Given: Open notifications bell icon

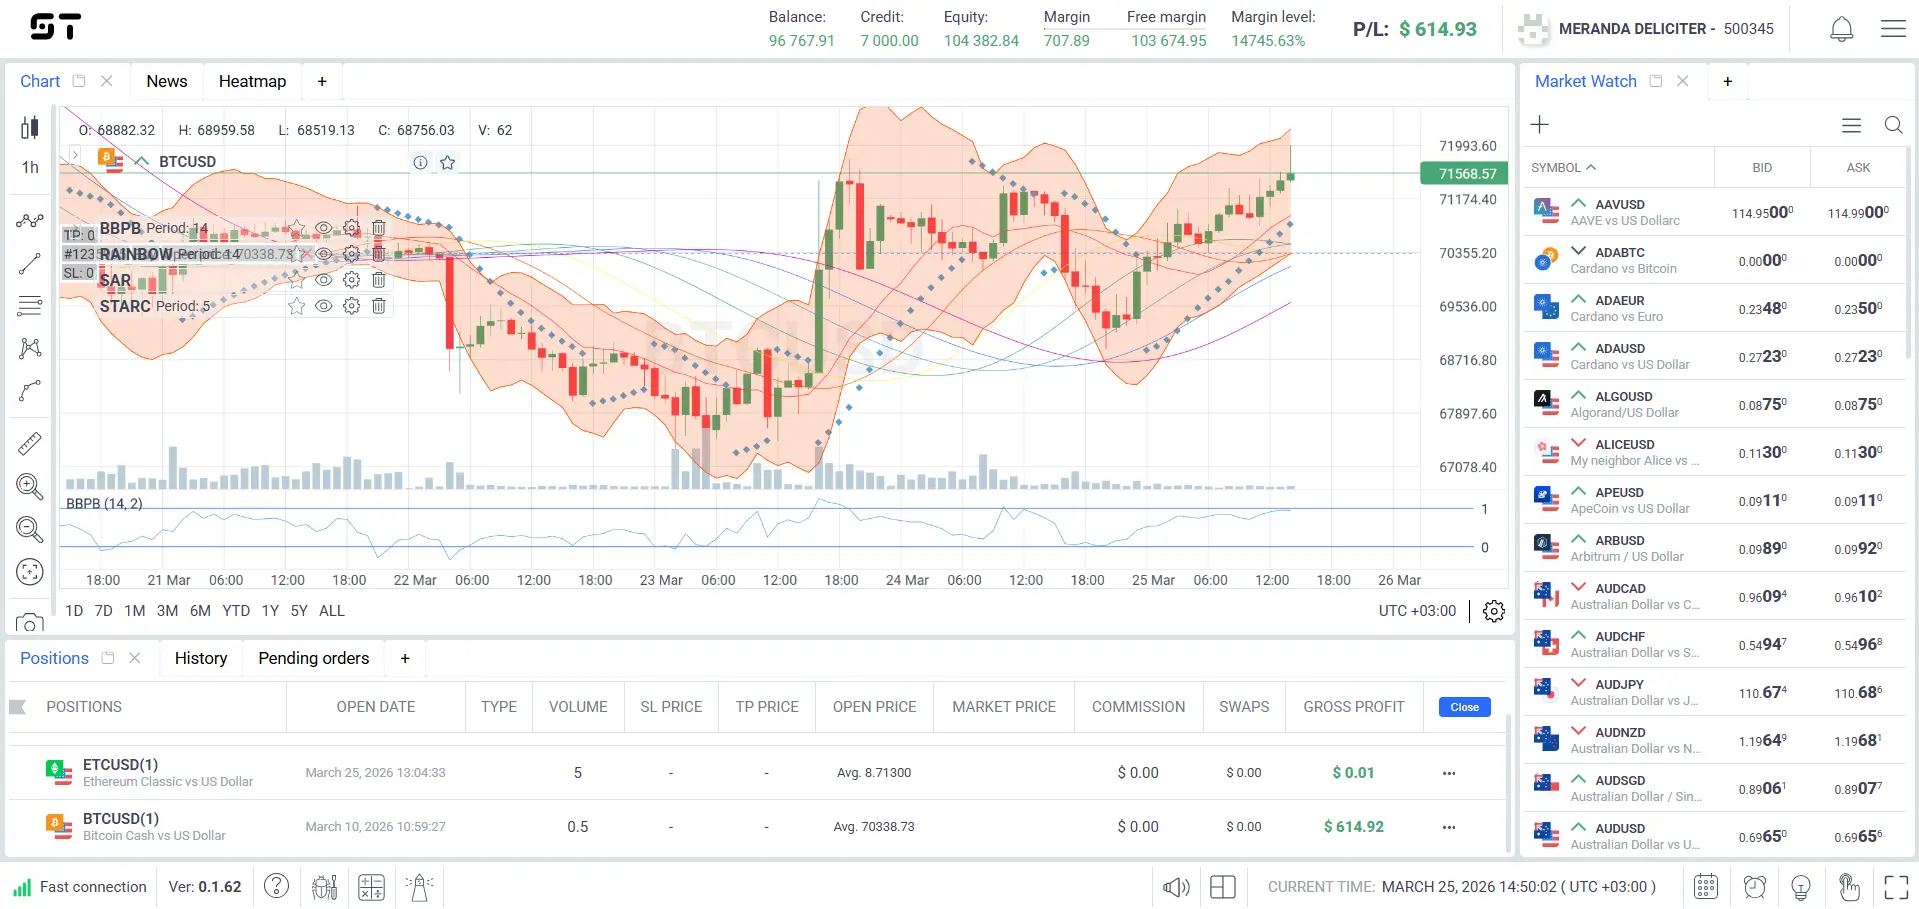Looking at the screenshot, I should [1841, 29].
